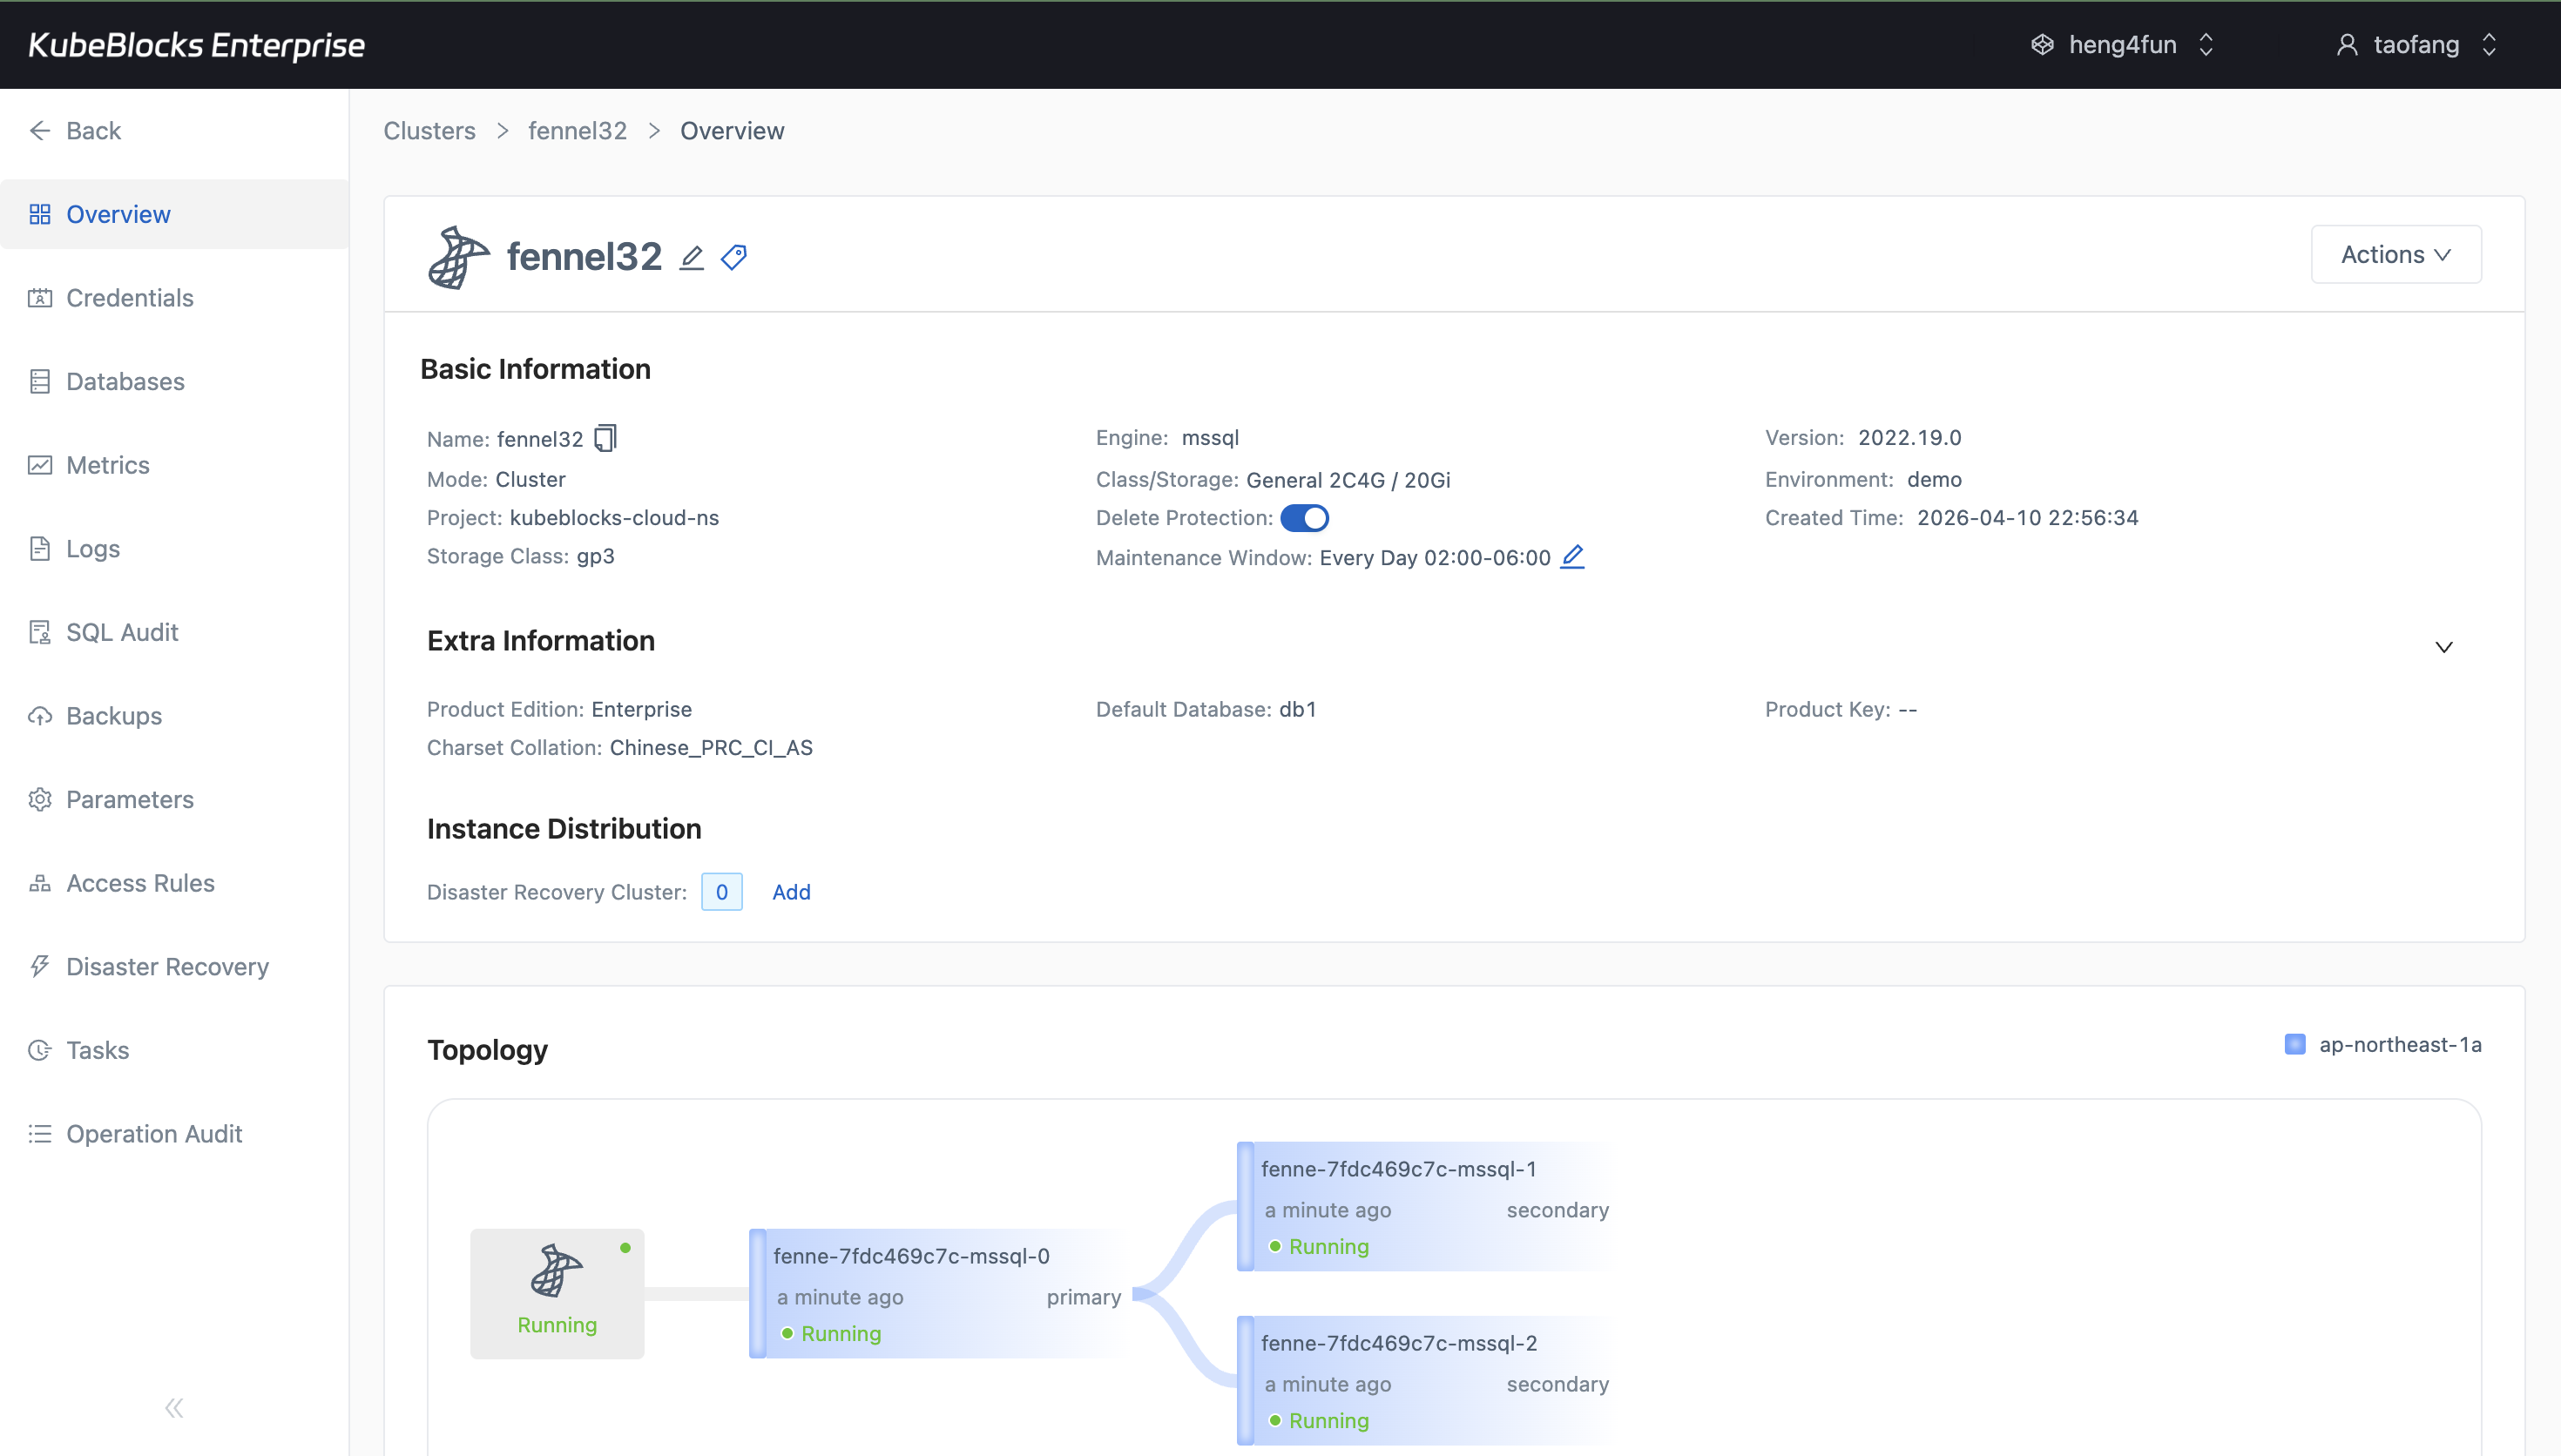Open the heng4fun workspace switcher
The height and width of the screenshot is (1456, 2561).
[x=2121, y=44]
